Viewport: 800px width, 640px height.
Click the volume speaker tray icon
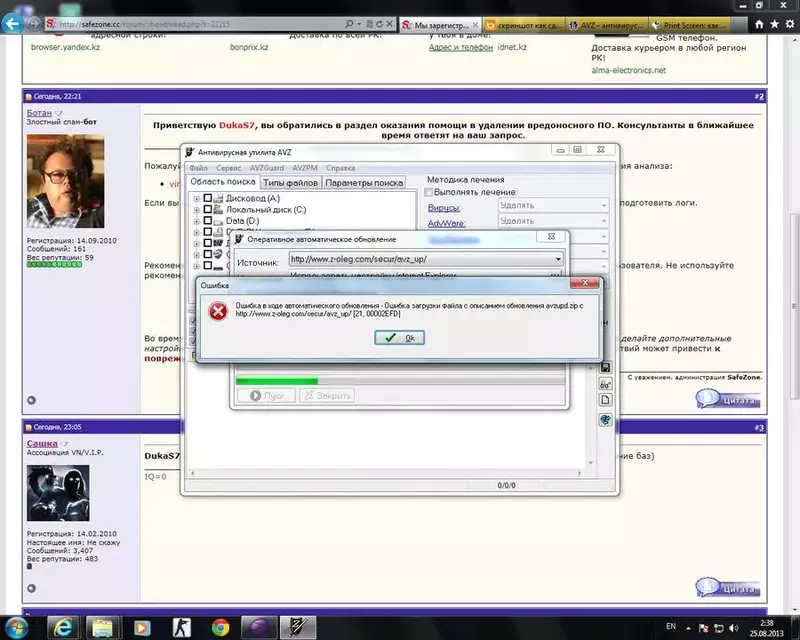pos(733,628)
